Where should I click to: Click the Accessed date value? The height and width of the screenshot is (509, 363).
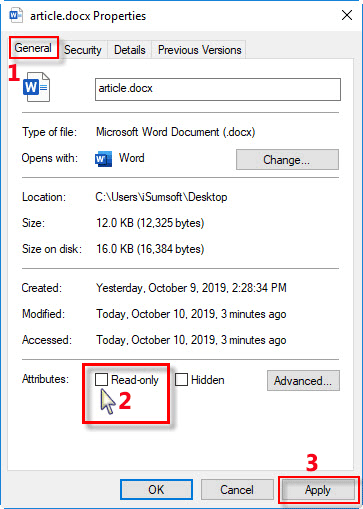191,340
